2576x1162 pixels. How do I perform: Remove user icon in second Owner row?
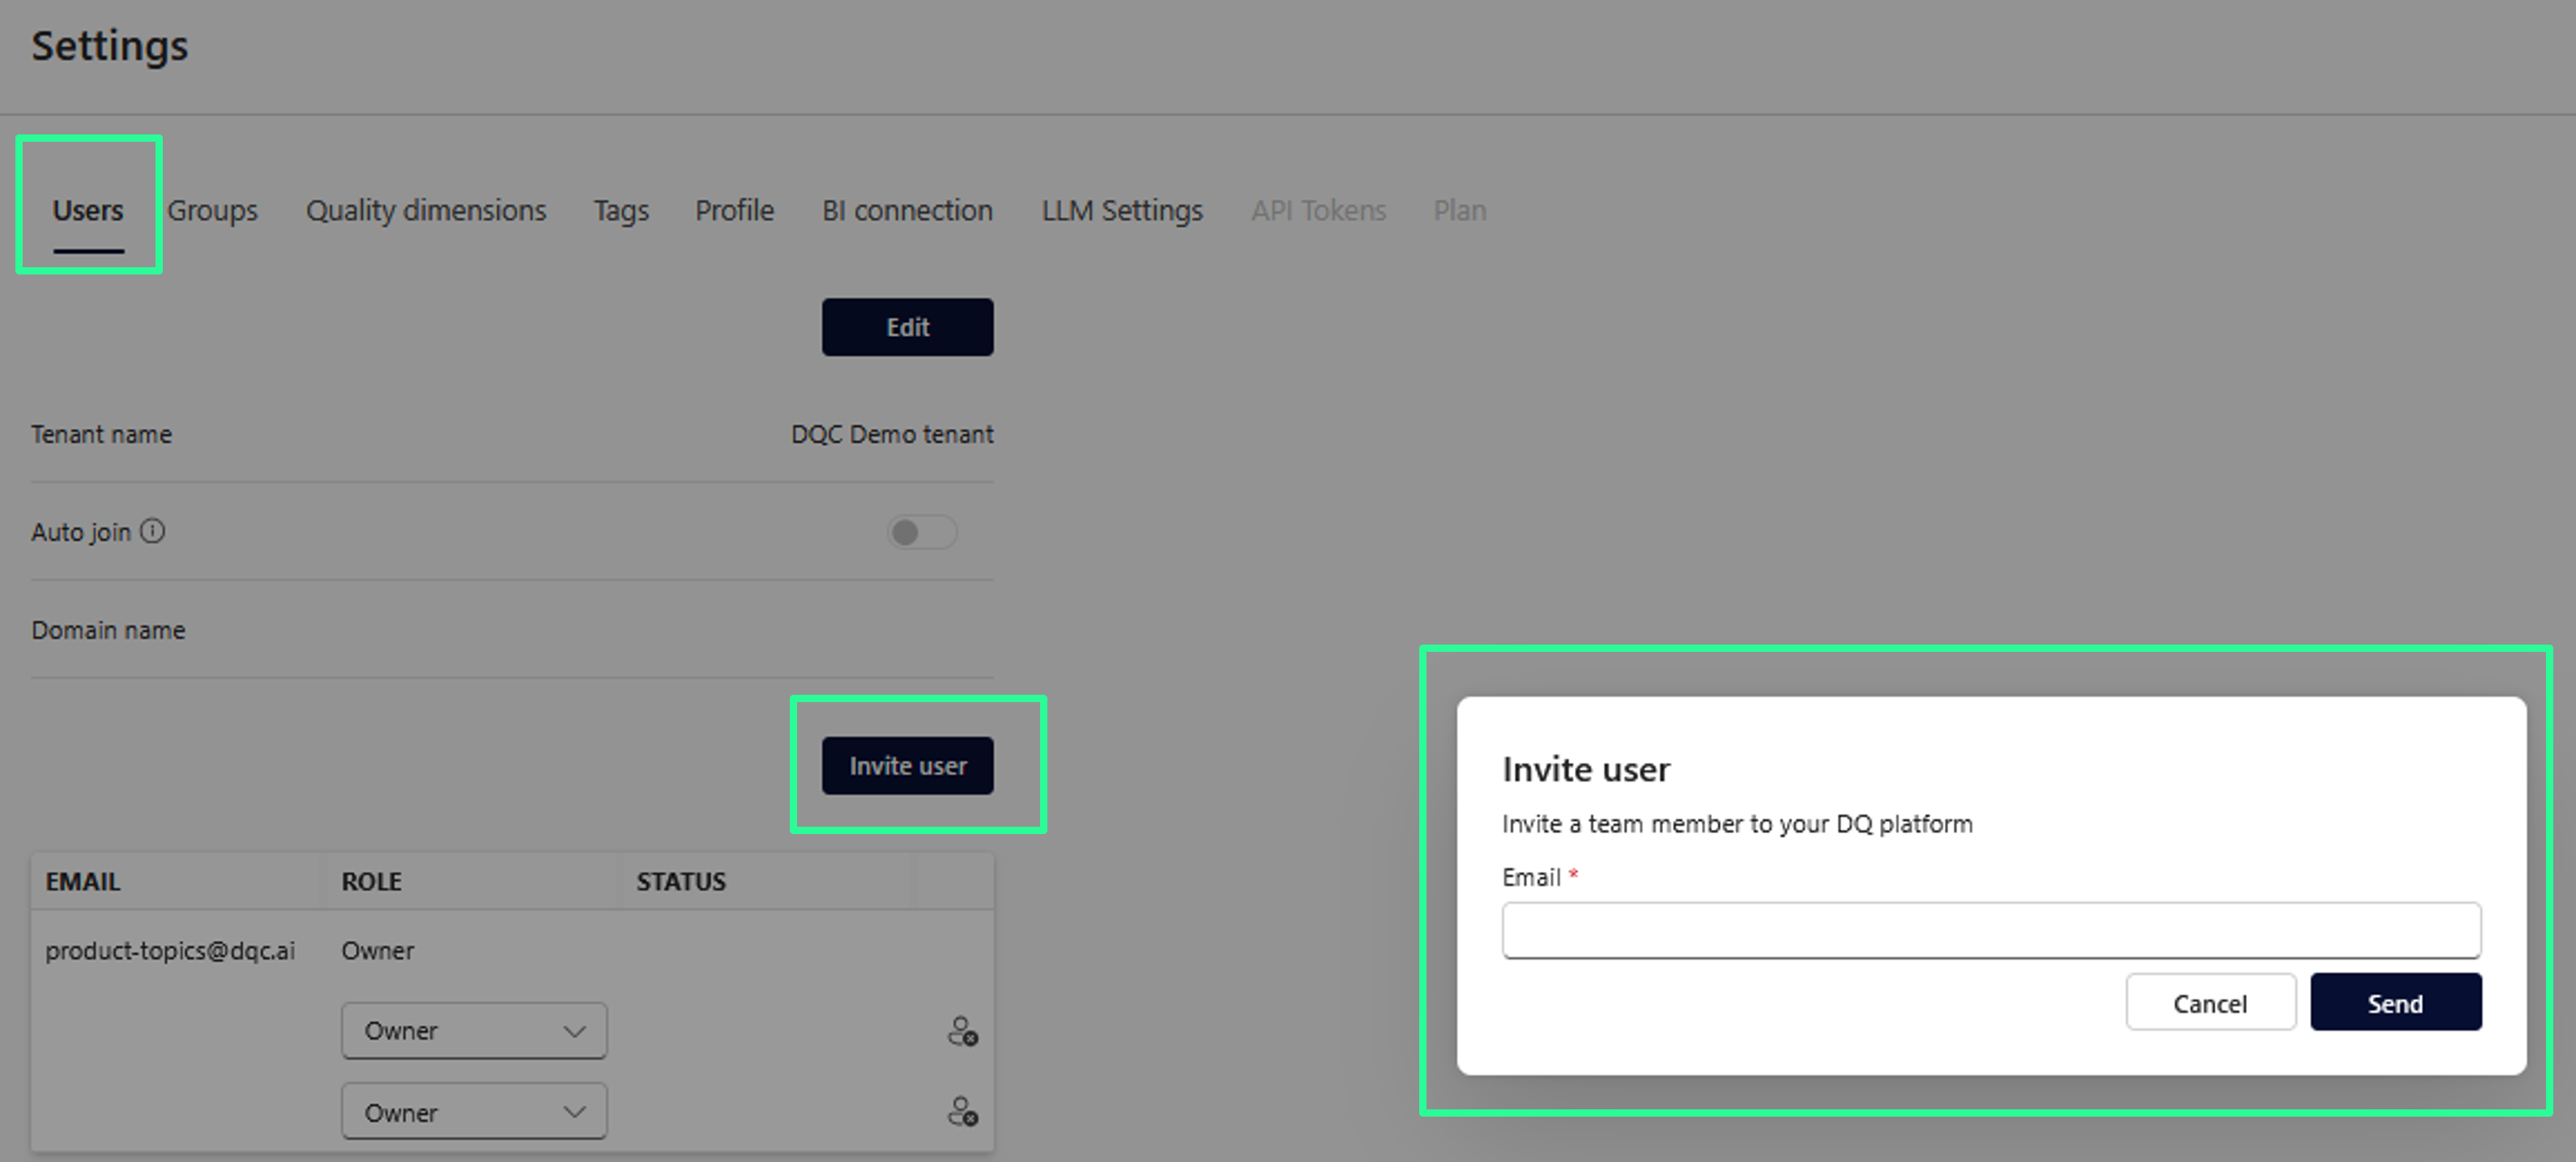pos(962,1111)
